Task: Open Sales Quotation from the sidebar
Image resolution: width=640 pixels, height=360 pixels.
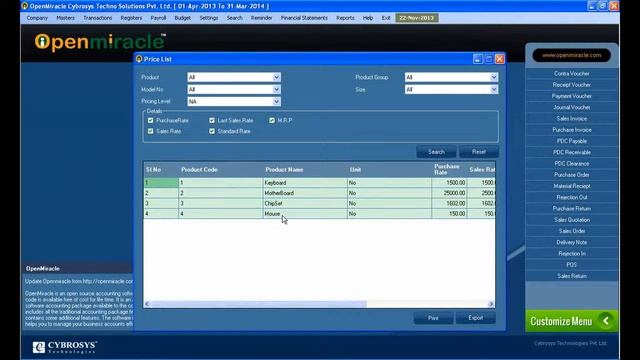Action: tap(571, 220)
